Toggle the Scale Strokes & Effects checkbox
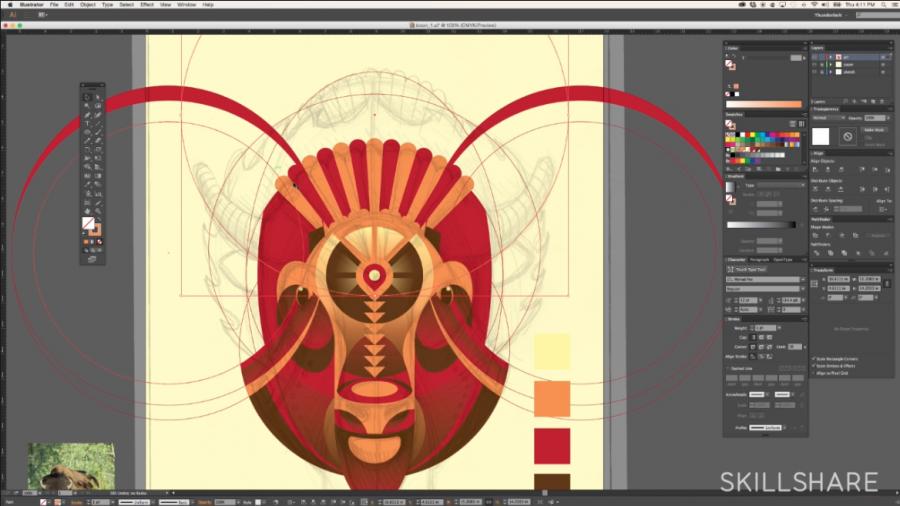 click(x=814, y=366)
